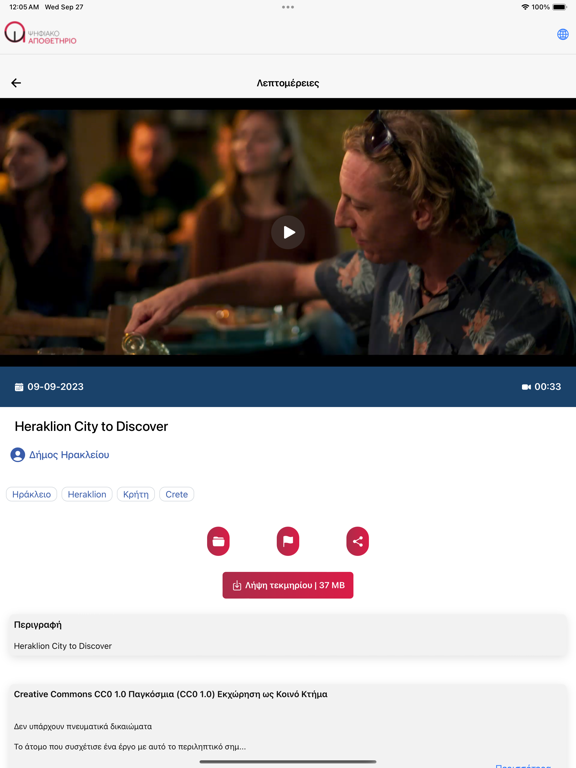Image resolution: width=576 pixels, height=768 pixels.
Task: Open the Δήμος Ηρακλείου author link
Action: [x=69, y=455]
